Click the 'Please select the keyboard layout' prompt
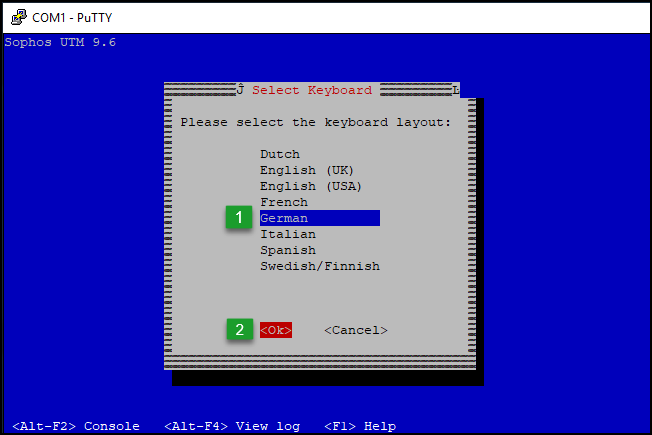Image resolution: width=652 pixels, height=435 pixels. (316, 122)
